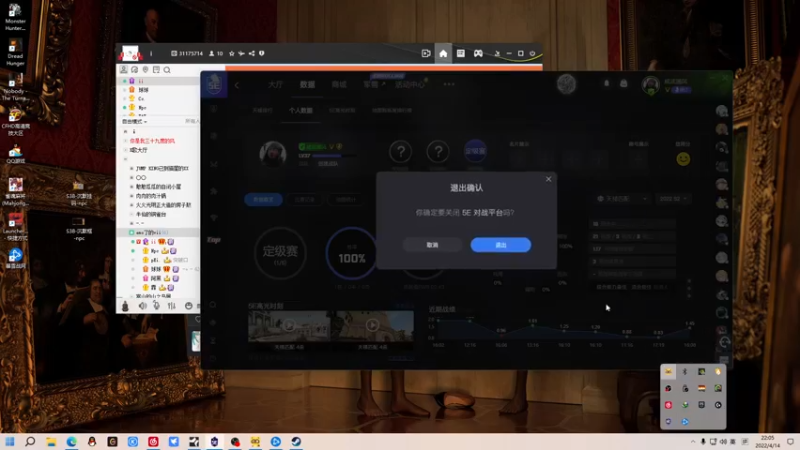Open Steam from the taskbar
Image resolution: width=800 pixels, height=450 pixels.
click(296, 441)
